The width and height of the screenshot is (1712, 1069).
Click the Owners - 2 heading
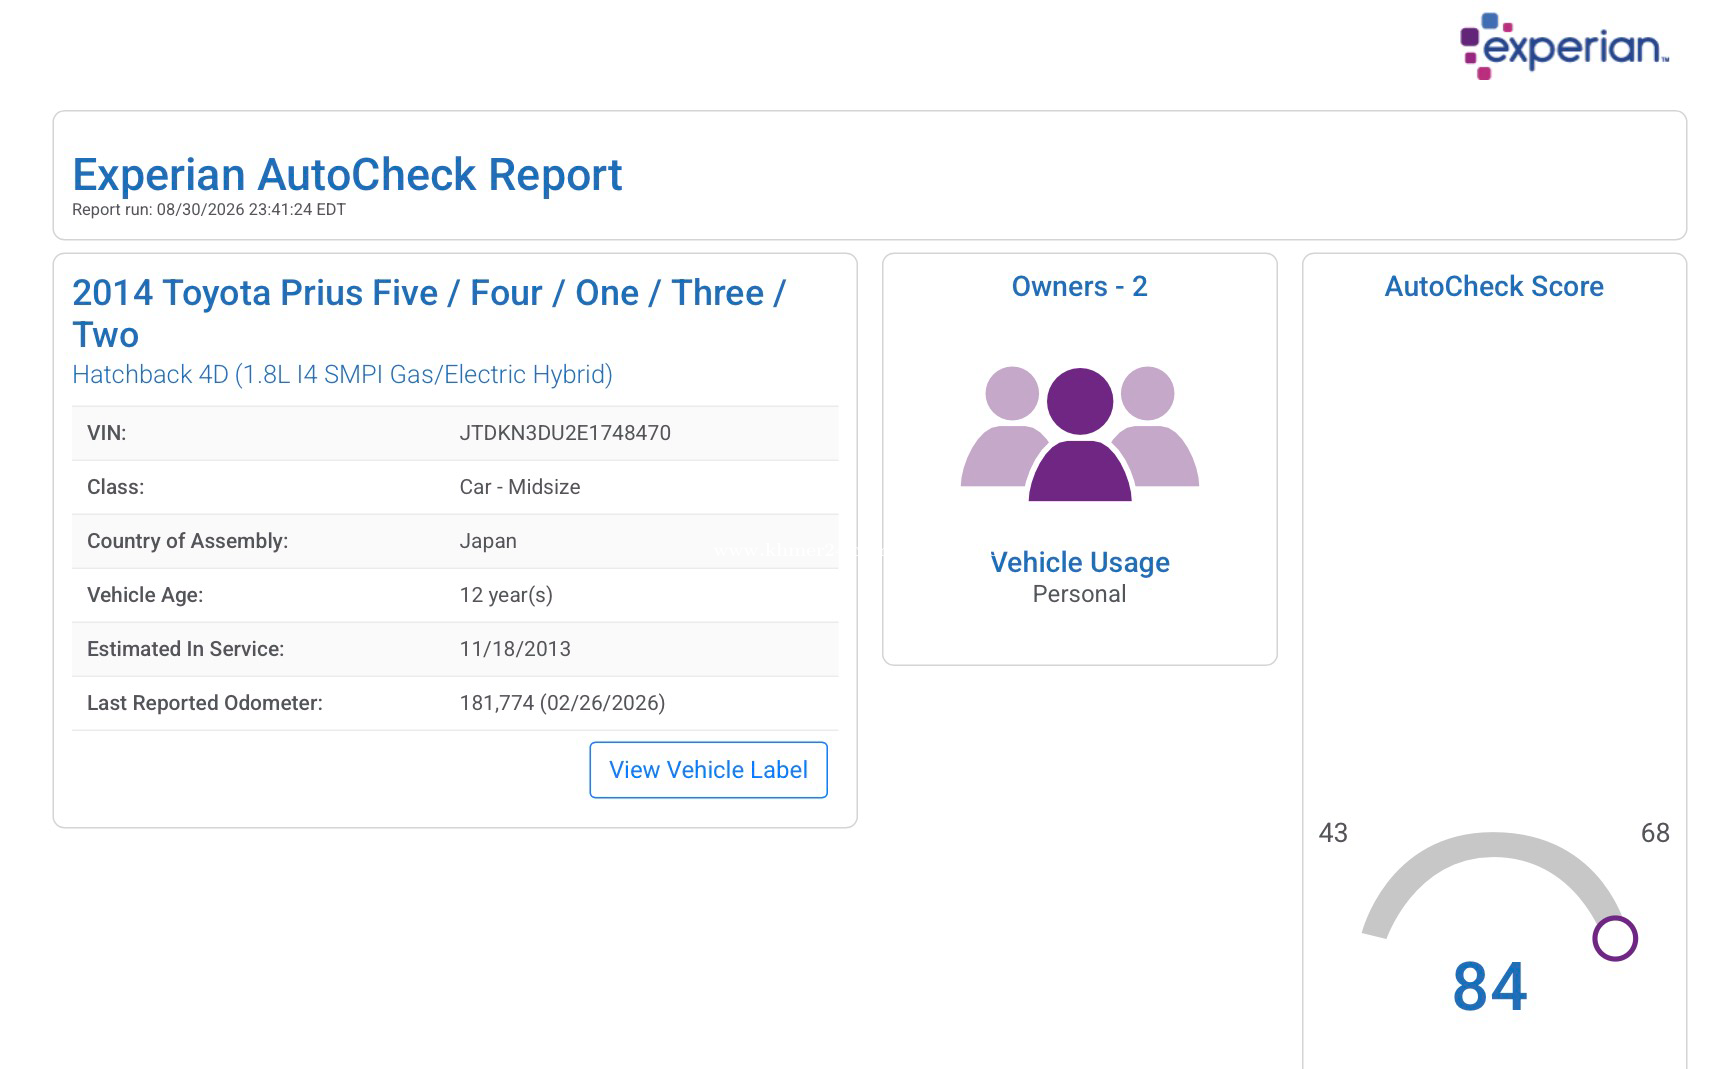click(x=1080, y=287)
